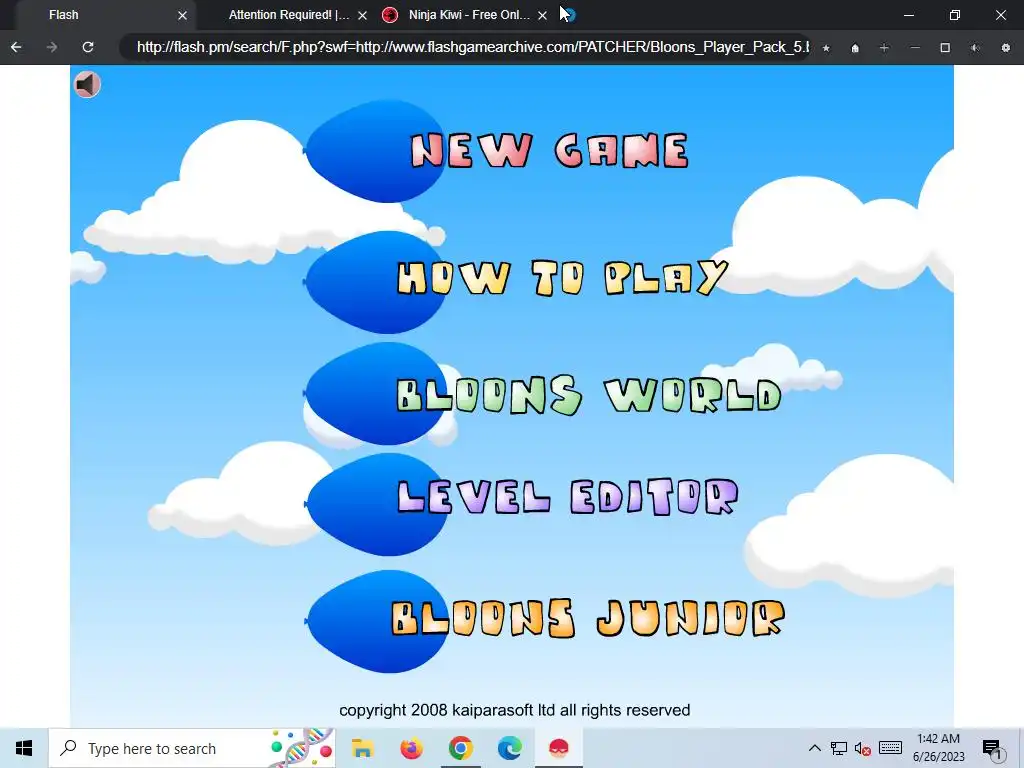
Task: Click the blue balloon beside Bloons Junior
Action: (377, 621)
